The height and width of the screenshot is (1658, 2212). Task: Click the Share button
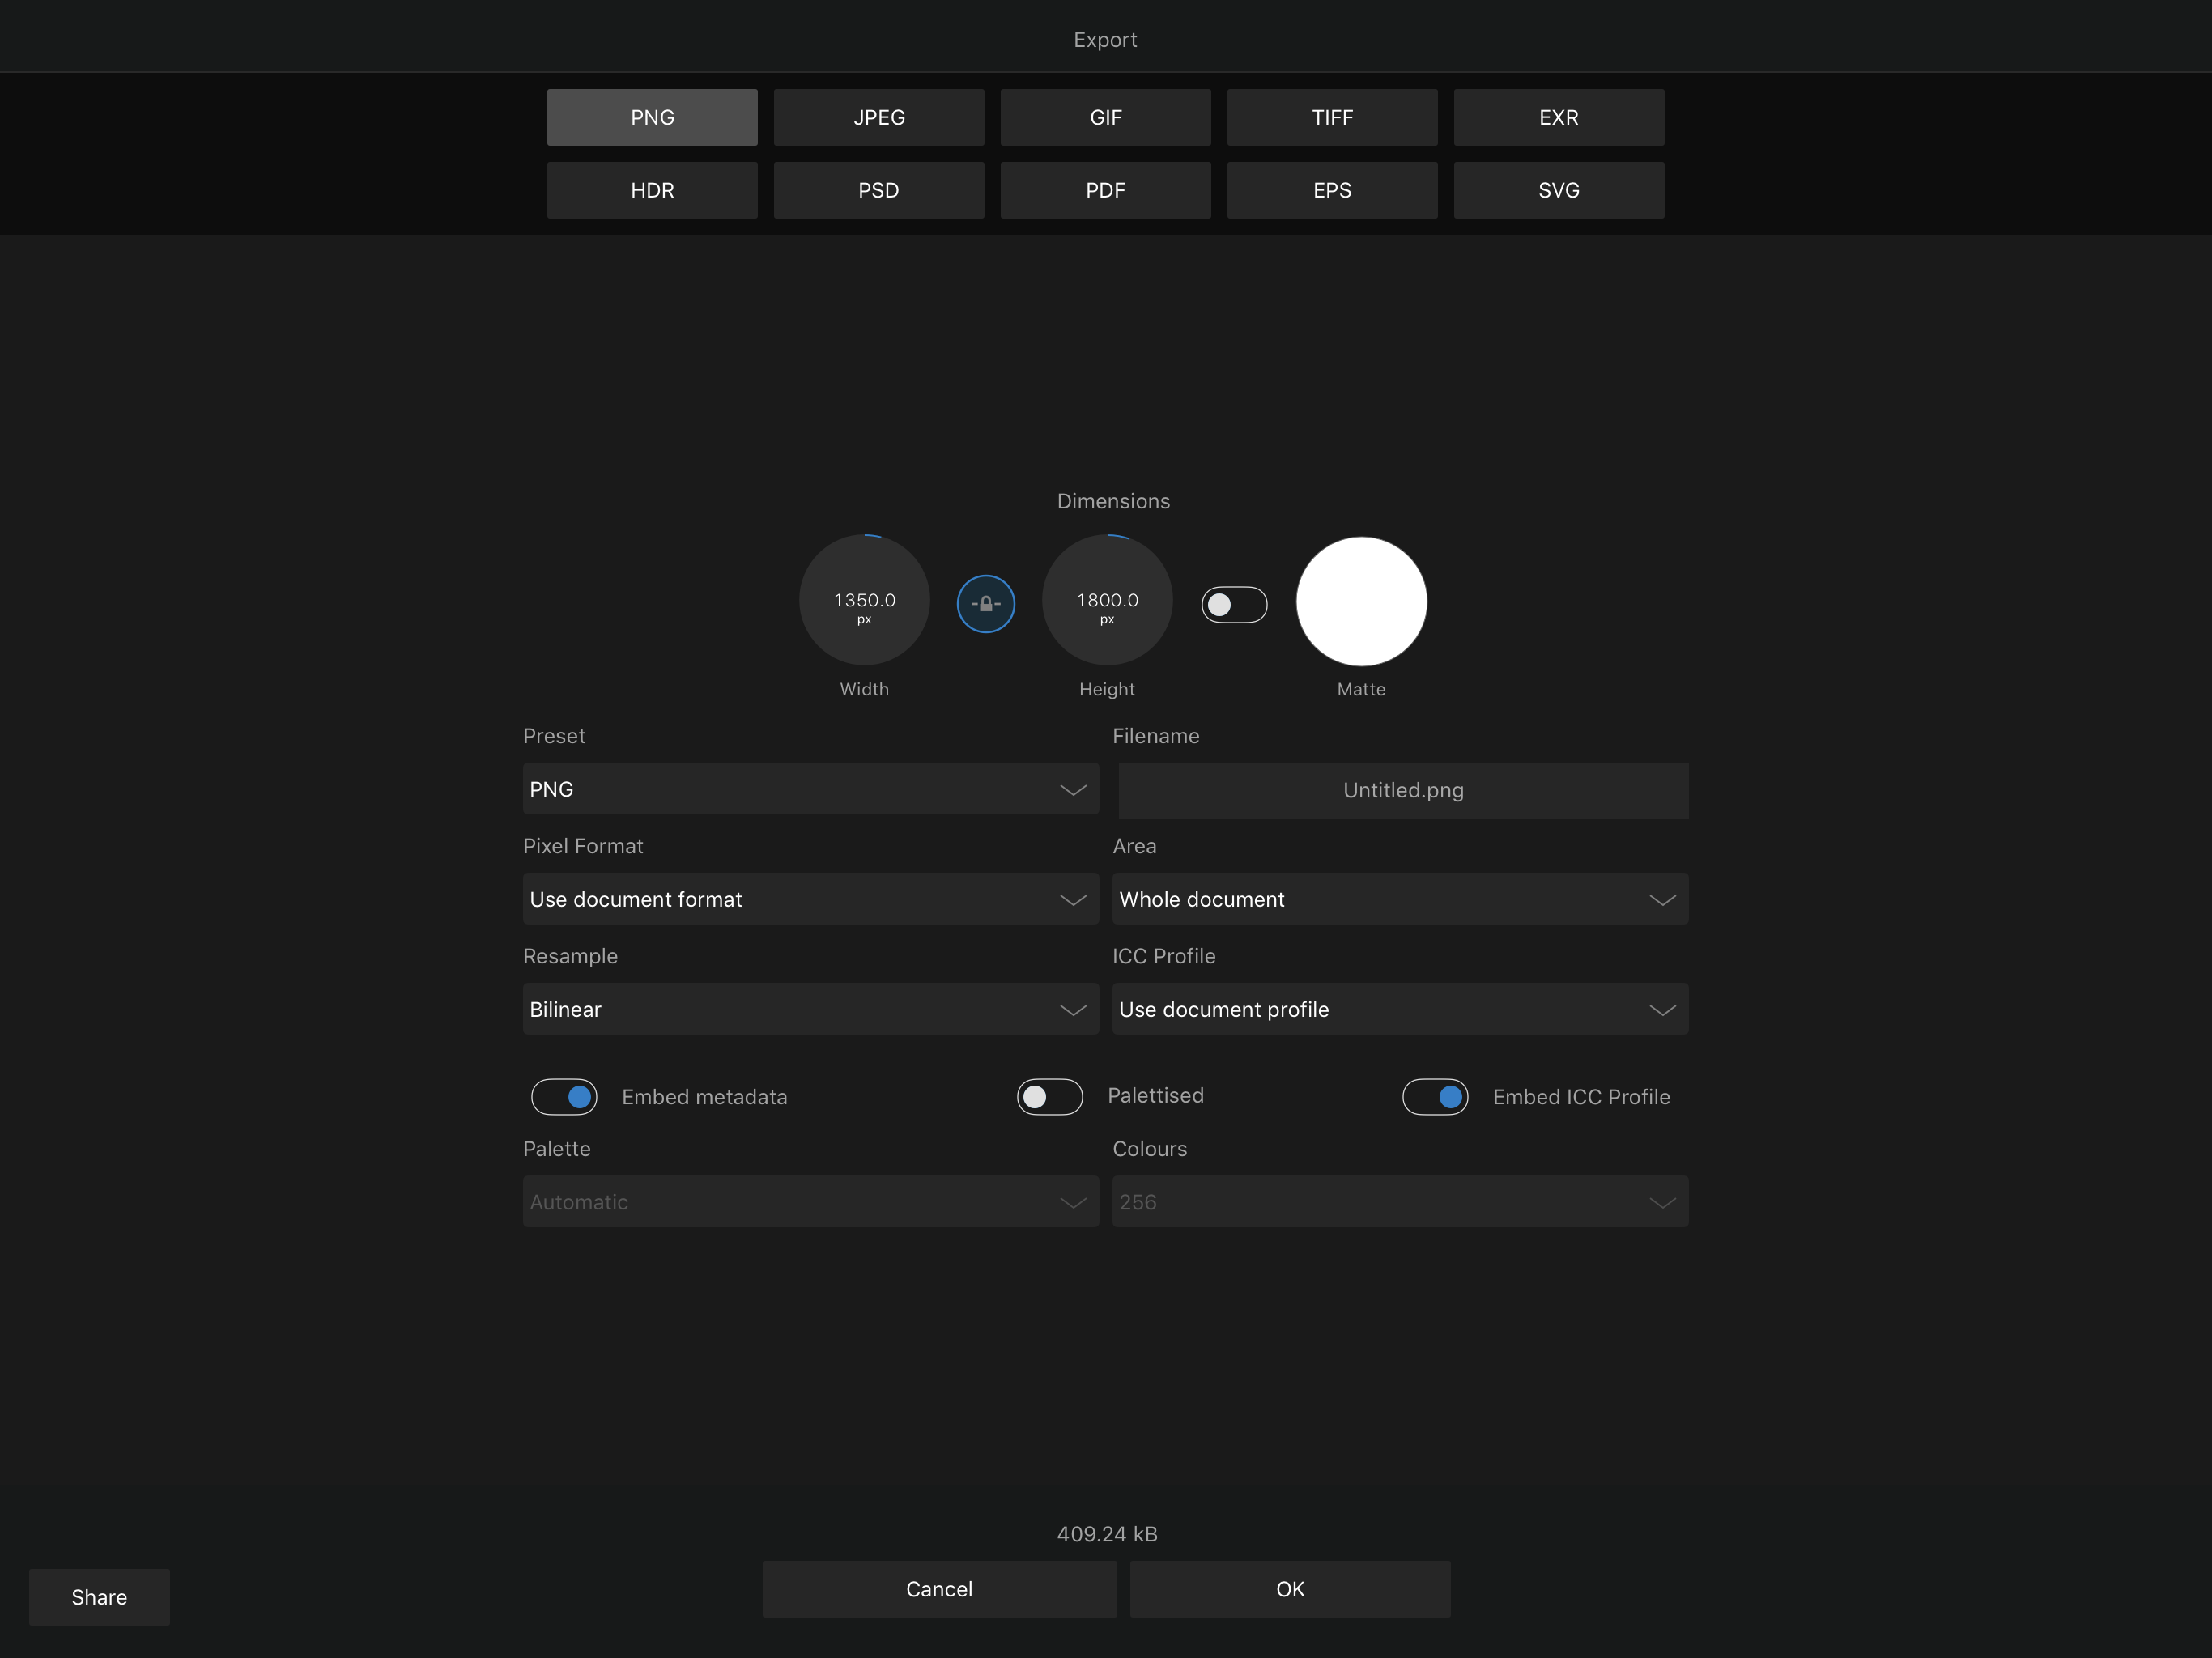(99, 1597)
